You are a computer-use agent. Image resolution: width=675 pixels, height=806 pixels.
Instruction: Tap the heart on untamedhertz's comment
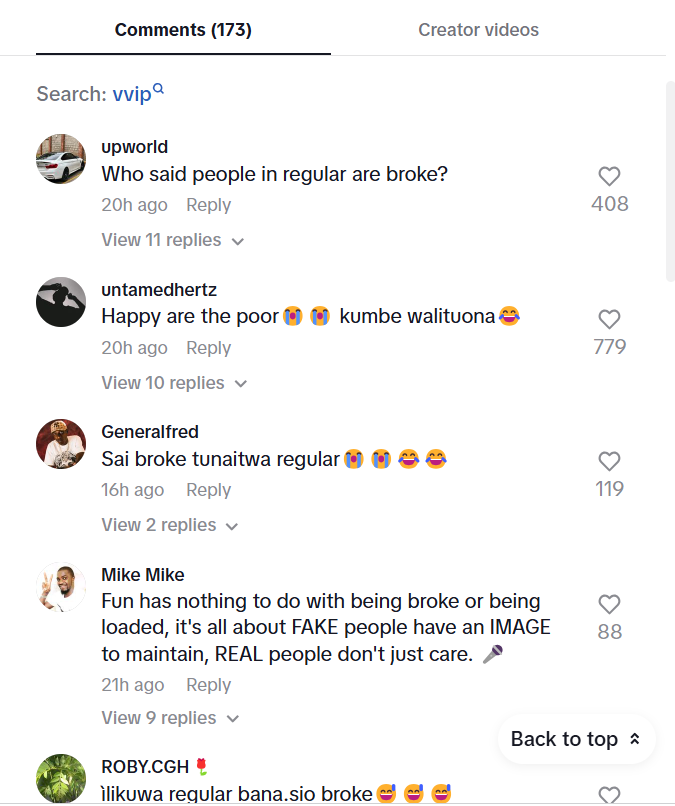tap(609, 320)
